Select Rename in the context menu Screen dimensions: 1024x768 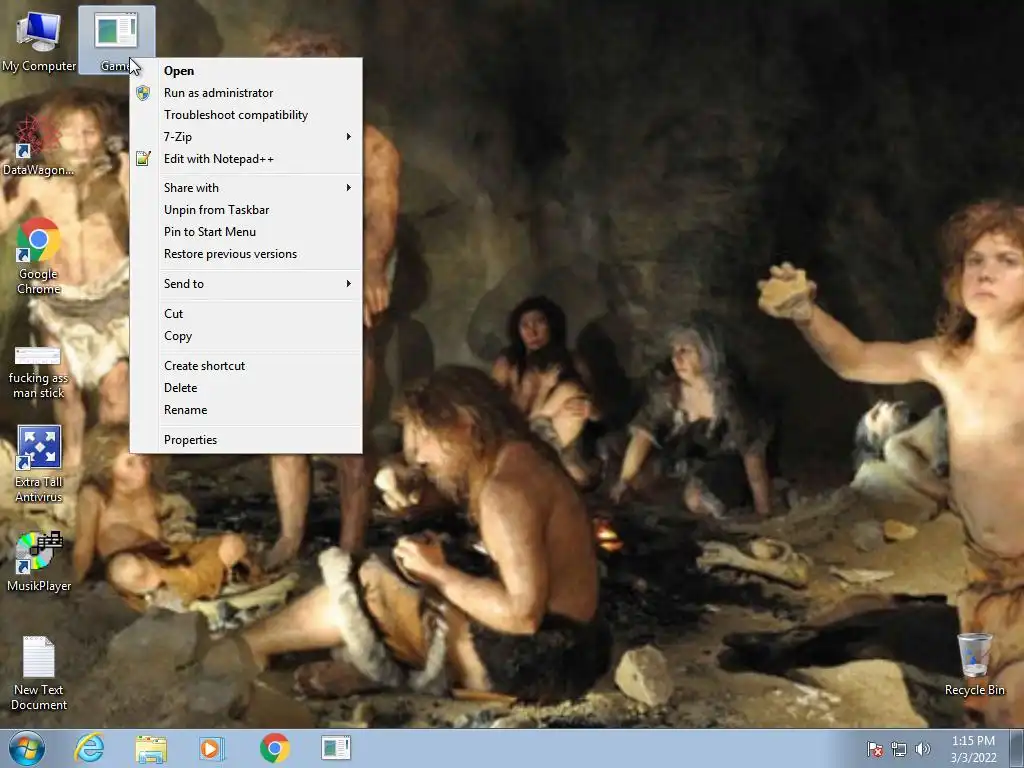click(x=246, y=410)
